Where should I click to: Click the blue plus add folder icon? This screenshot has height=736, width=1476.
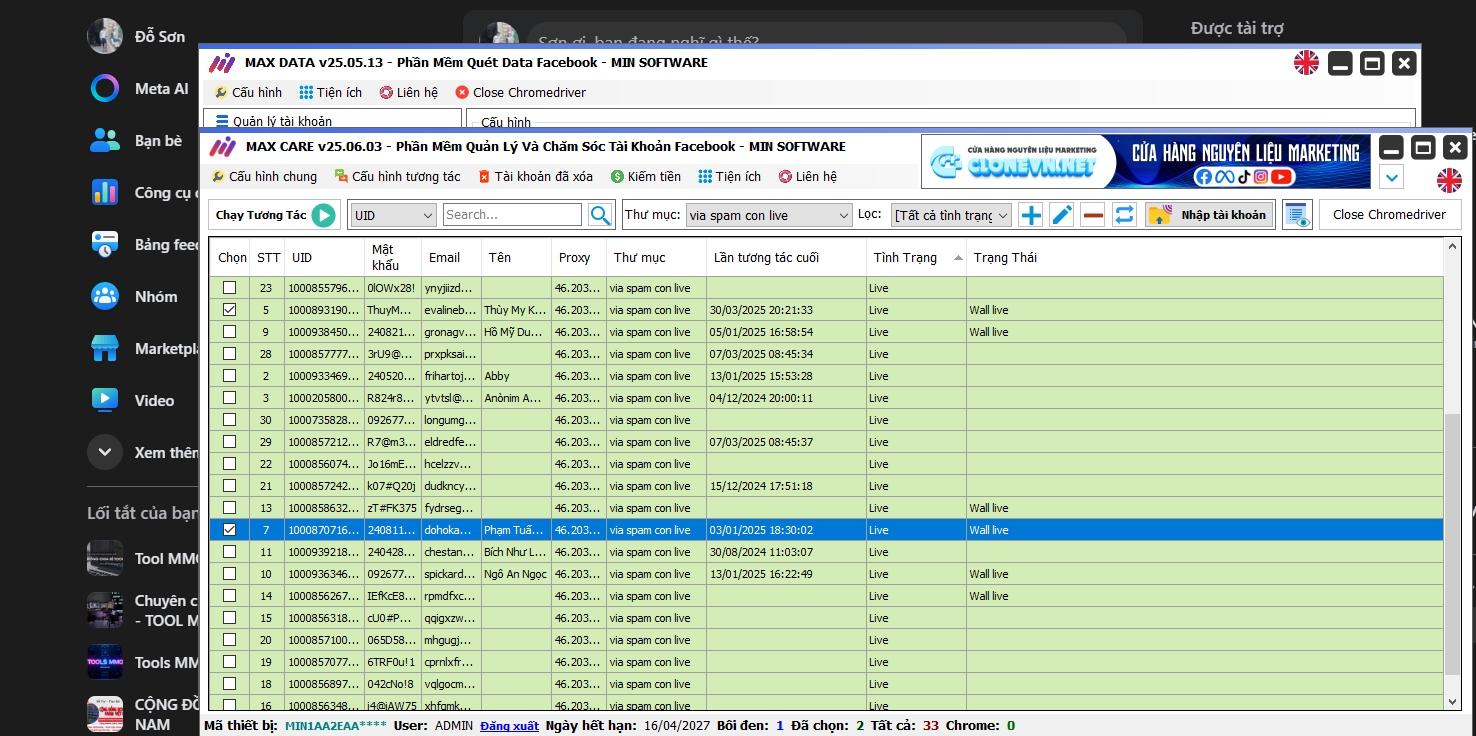[x=1031, y=215]
